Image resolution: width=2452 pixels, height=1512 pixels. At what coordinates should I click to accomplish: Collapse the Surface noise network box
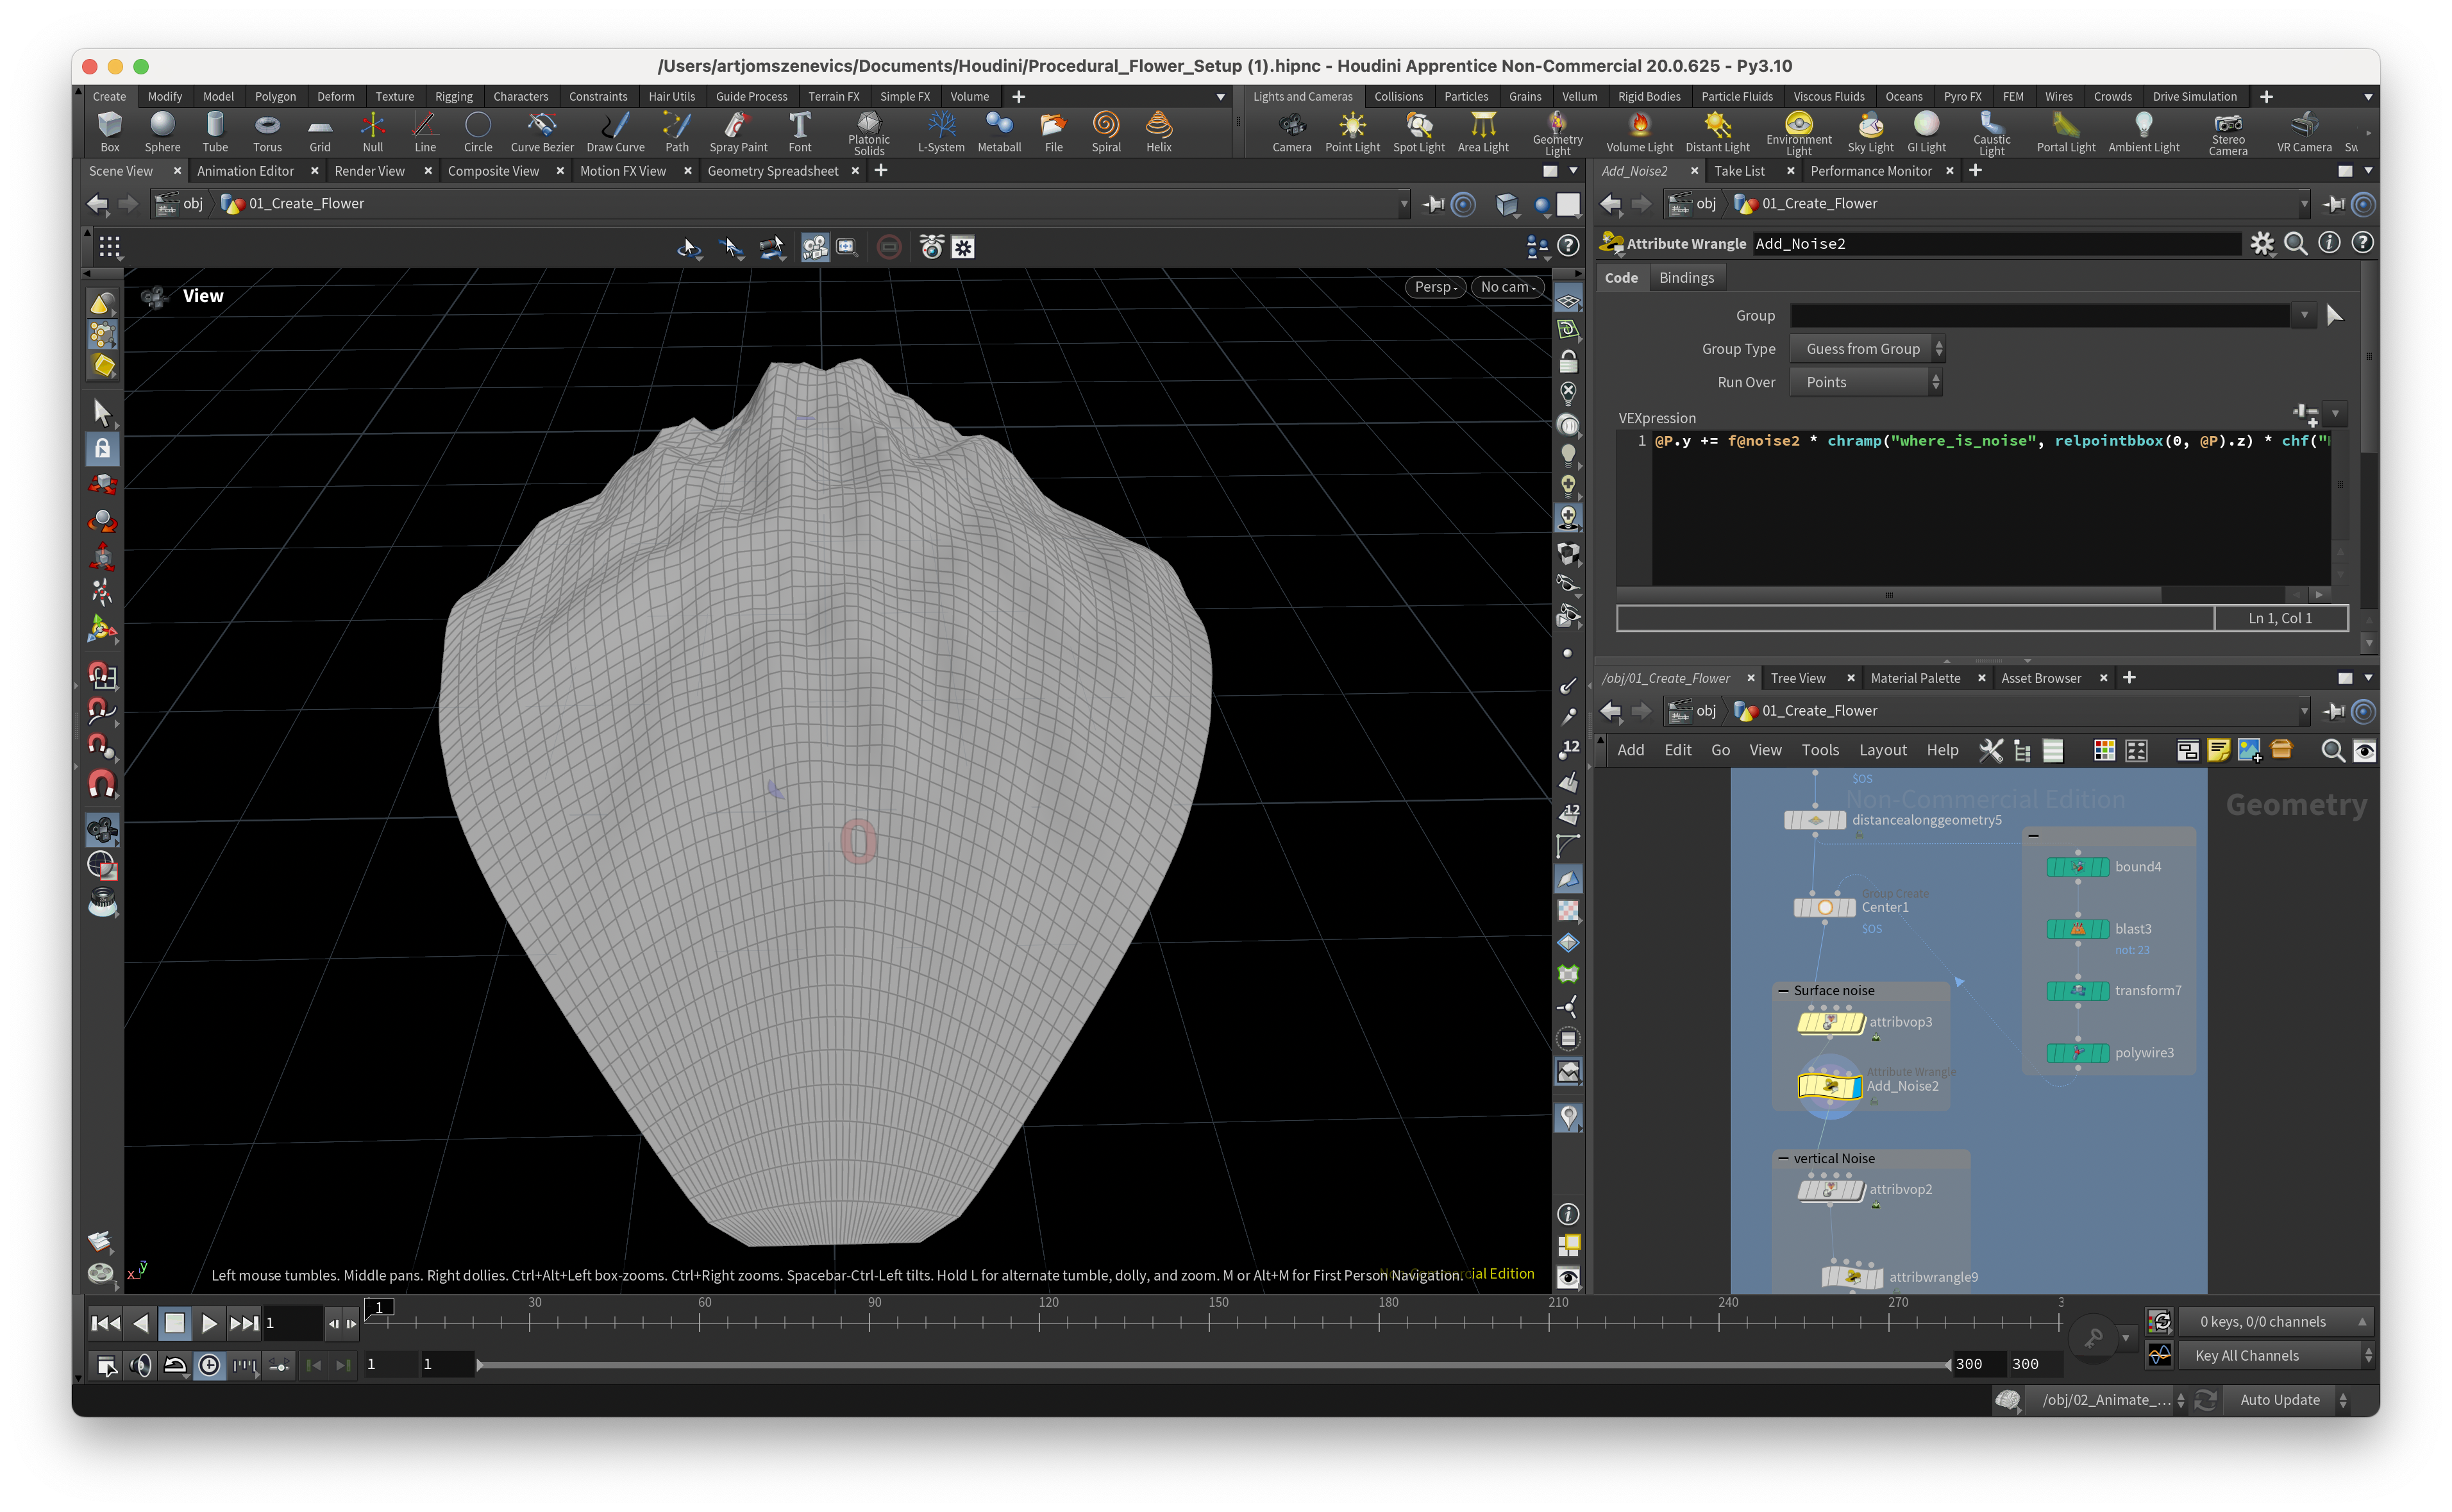pos(1783,990)
